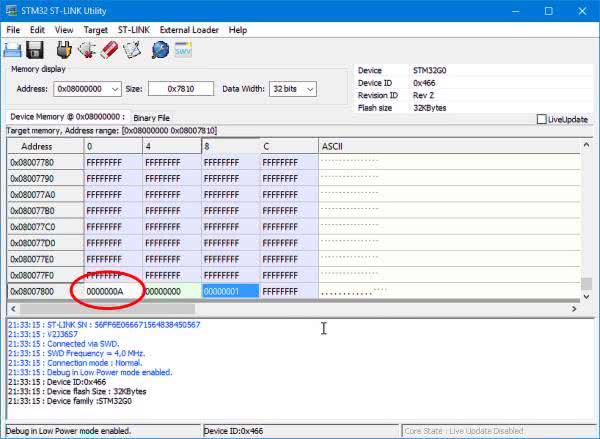Image resolution: width=600 pixels, height=439 pixels.
Task: Click the Disconnect from target icon
Action: [x=85, y=49]
